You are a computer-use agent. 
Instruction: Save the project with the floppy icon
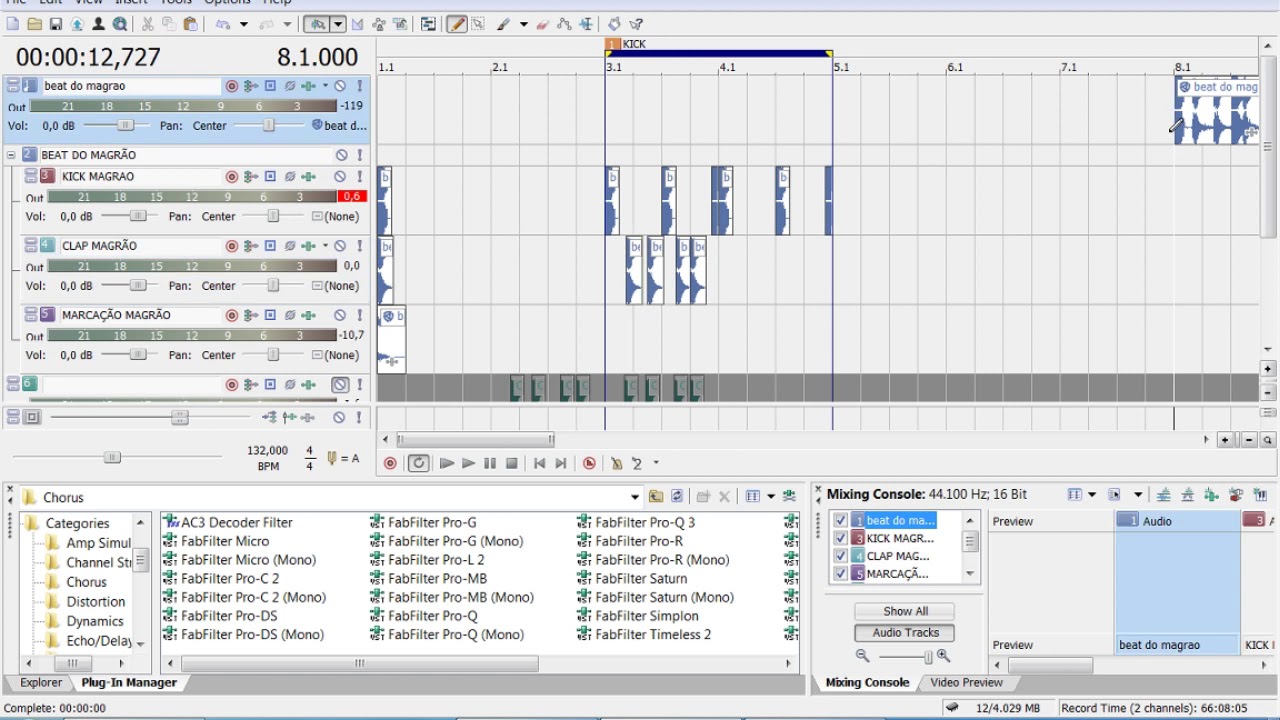55,24
